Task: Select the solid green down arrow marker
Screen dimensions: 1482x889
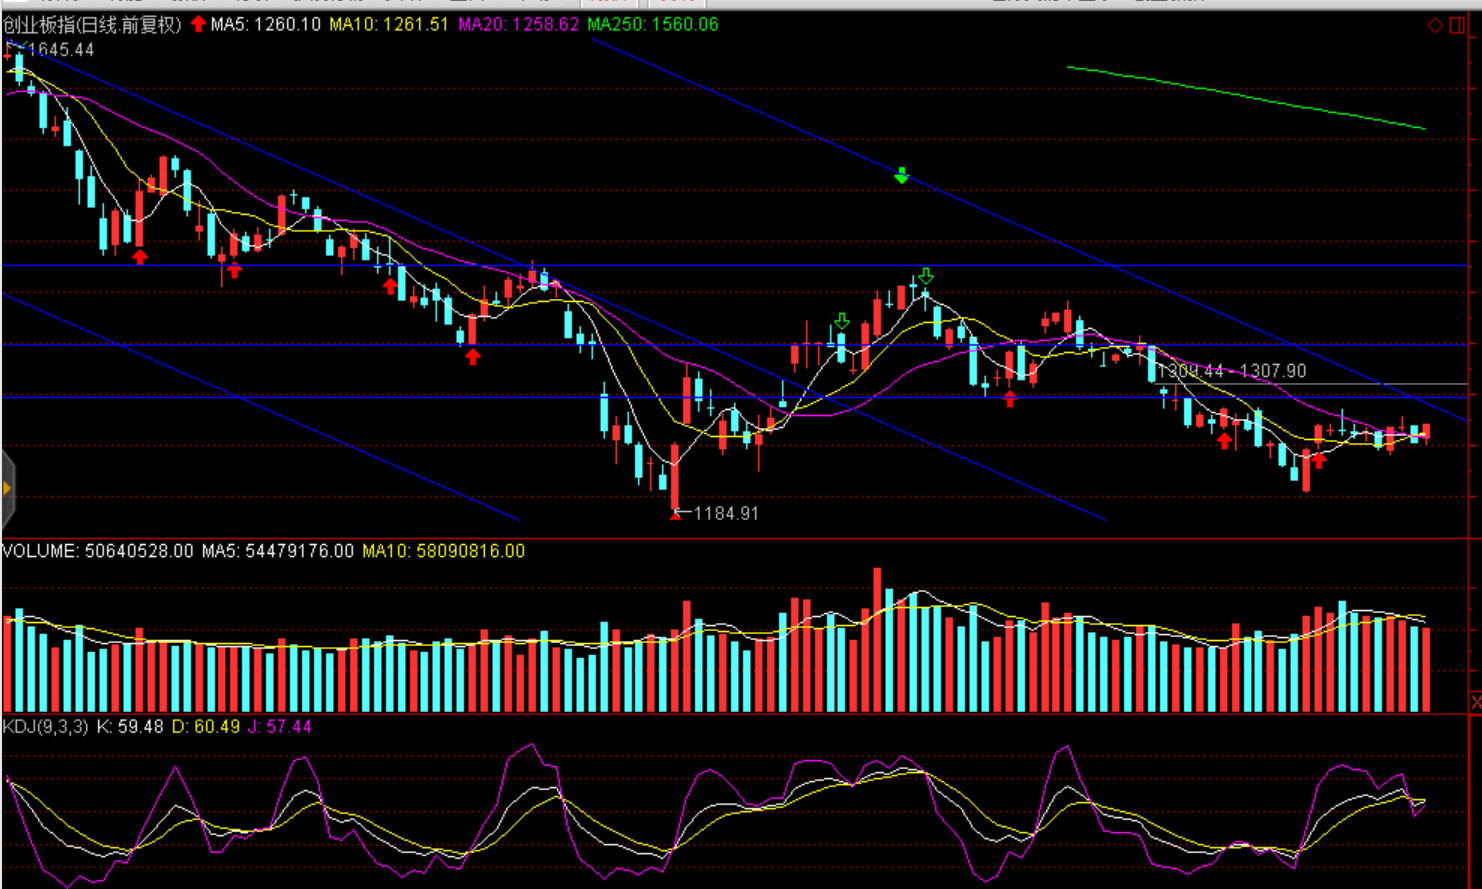Action: [901, 176]
